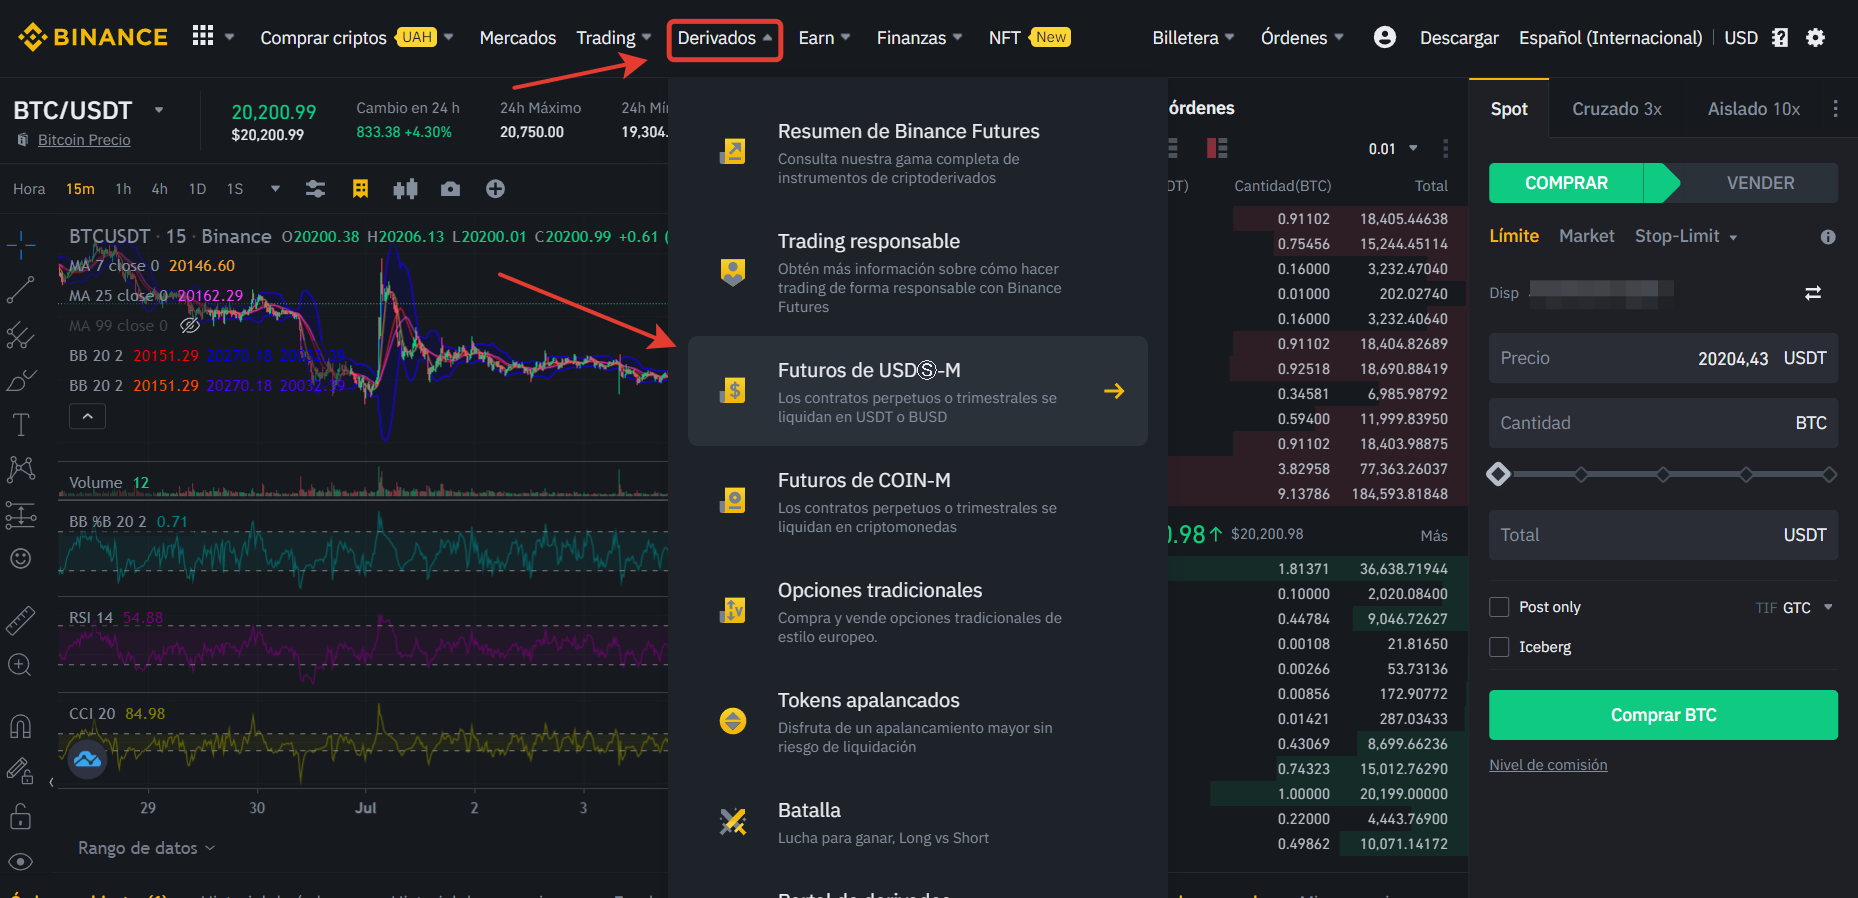Select the zoom in tool
Viewport: 1858px width, 898px height.
[20, 665]
